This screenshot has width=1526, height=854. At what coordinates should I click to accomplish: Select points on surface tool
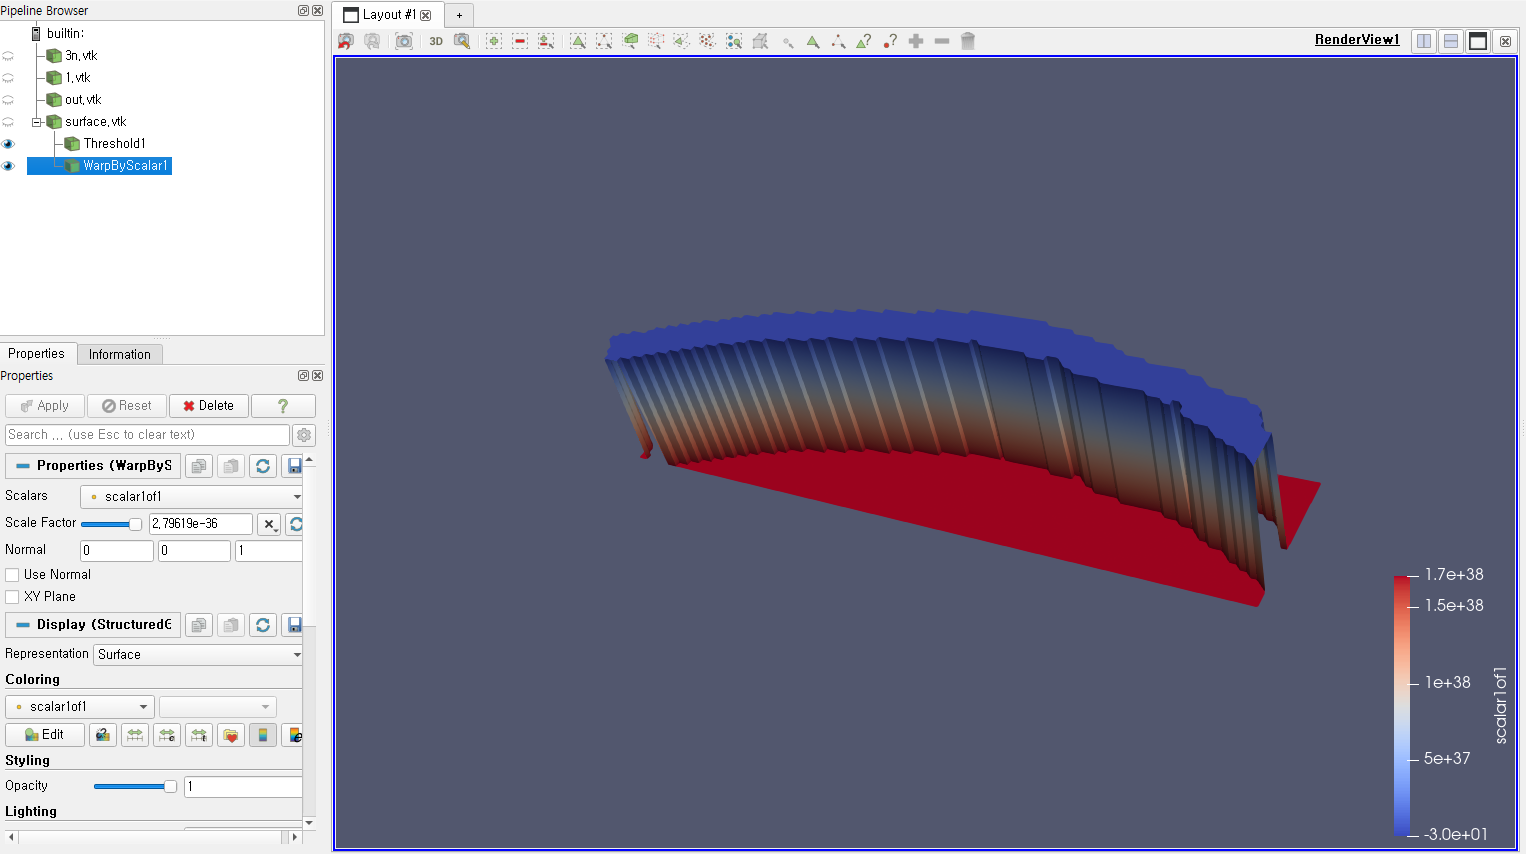point(604,41)
